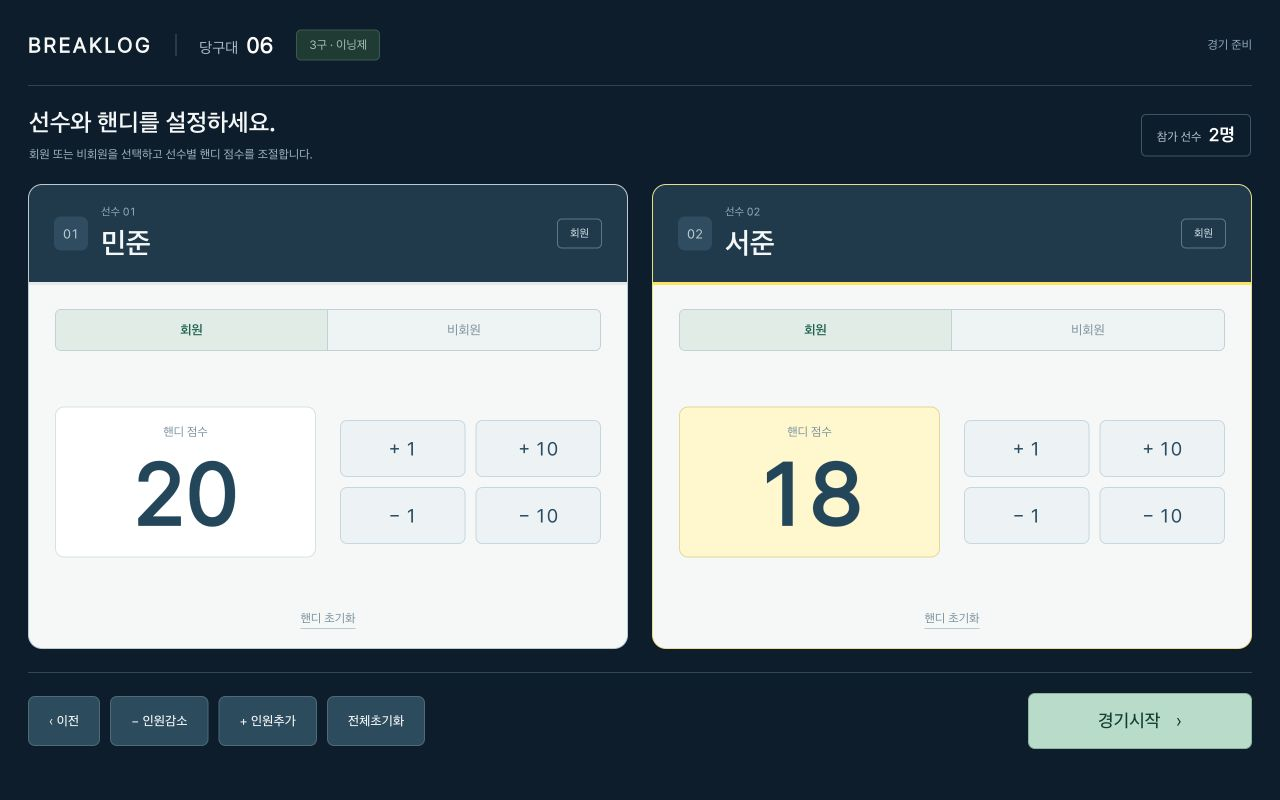Reset everything with 전체초기화
The height and width of the screenshot is (800, 1280).
coord(376,721)
